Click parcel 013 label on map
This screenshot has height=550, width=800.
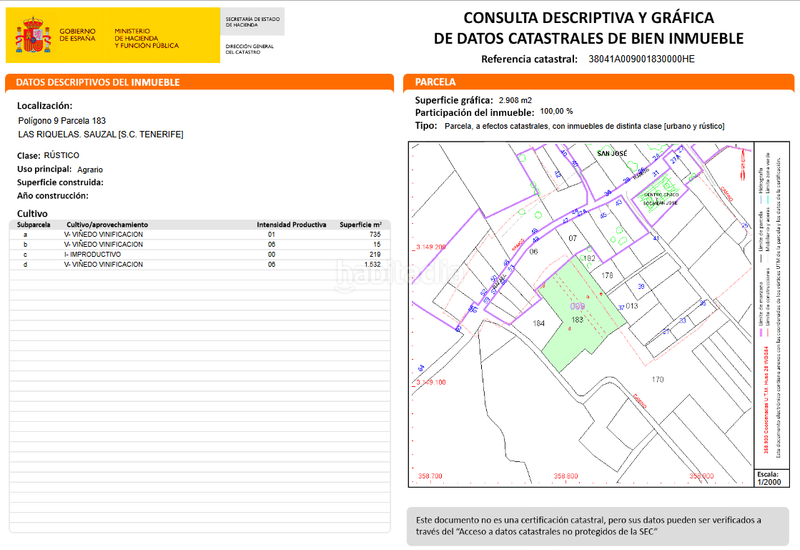coord(631,306)
